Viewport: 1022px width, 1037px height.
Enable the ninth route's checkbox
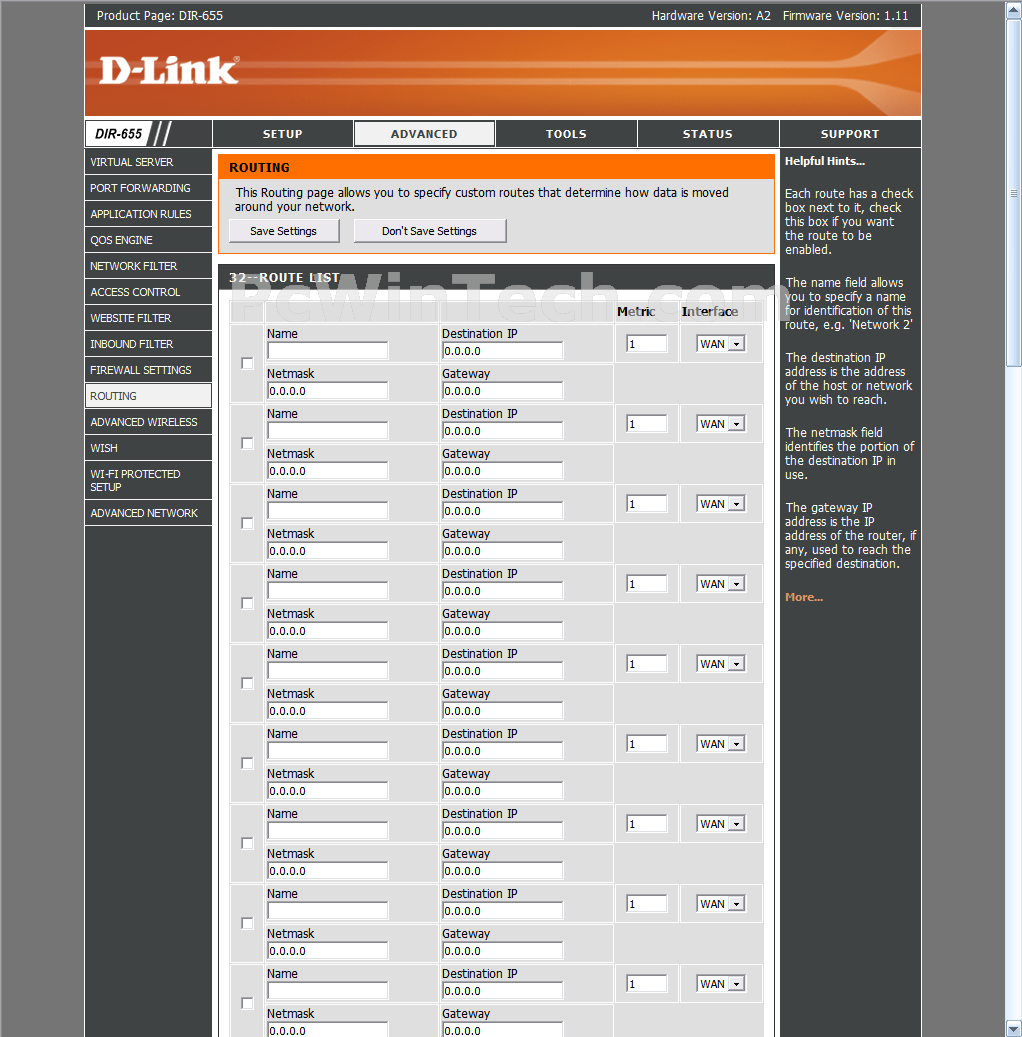[x=247, y=1003]
